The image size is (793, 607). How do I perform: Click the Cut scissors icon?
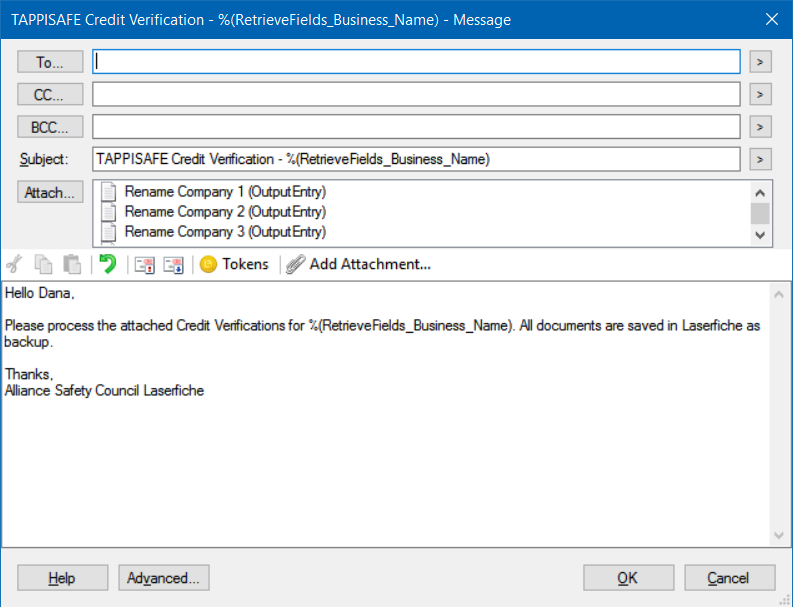pyautogui.click(x=15, y=264)
